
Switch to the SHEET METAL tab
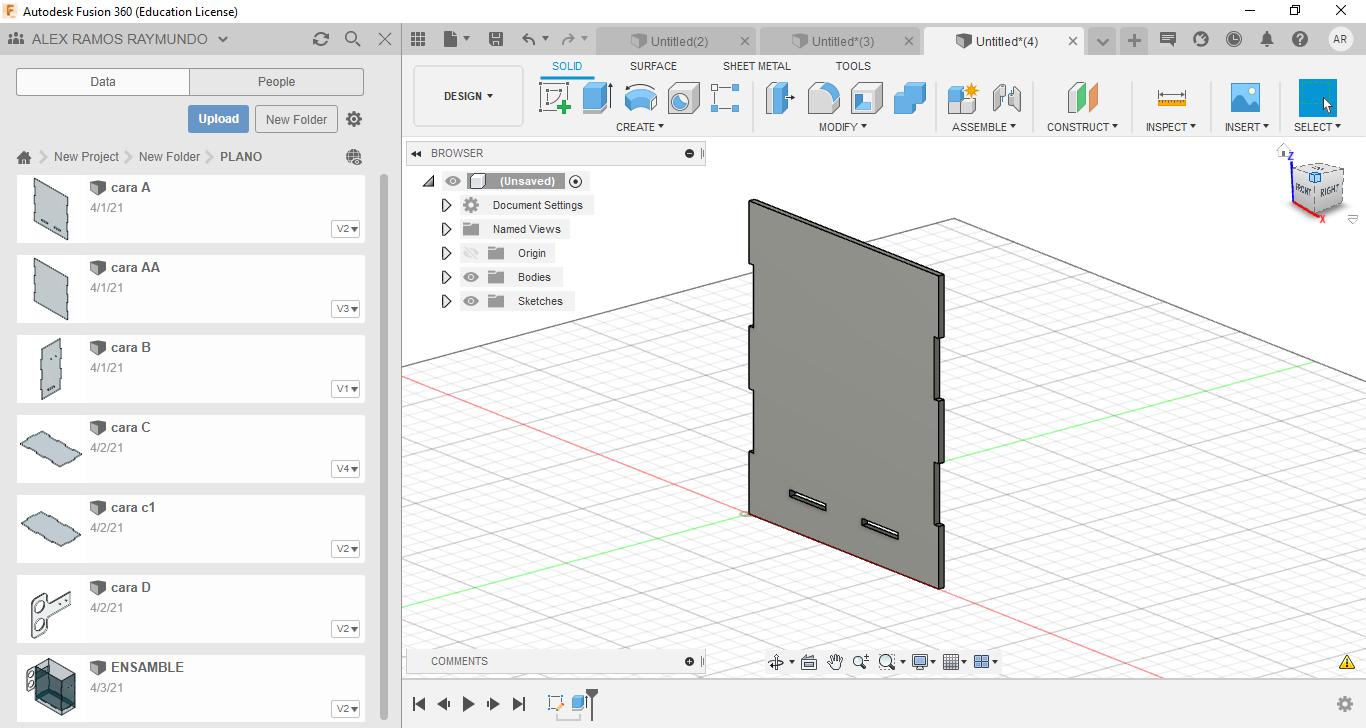point(756,66)
